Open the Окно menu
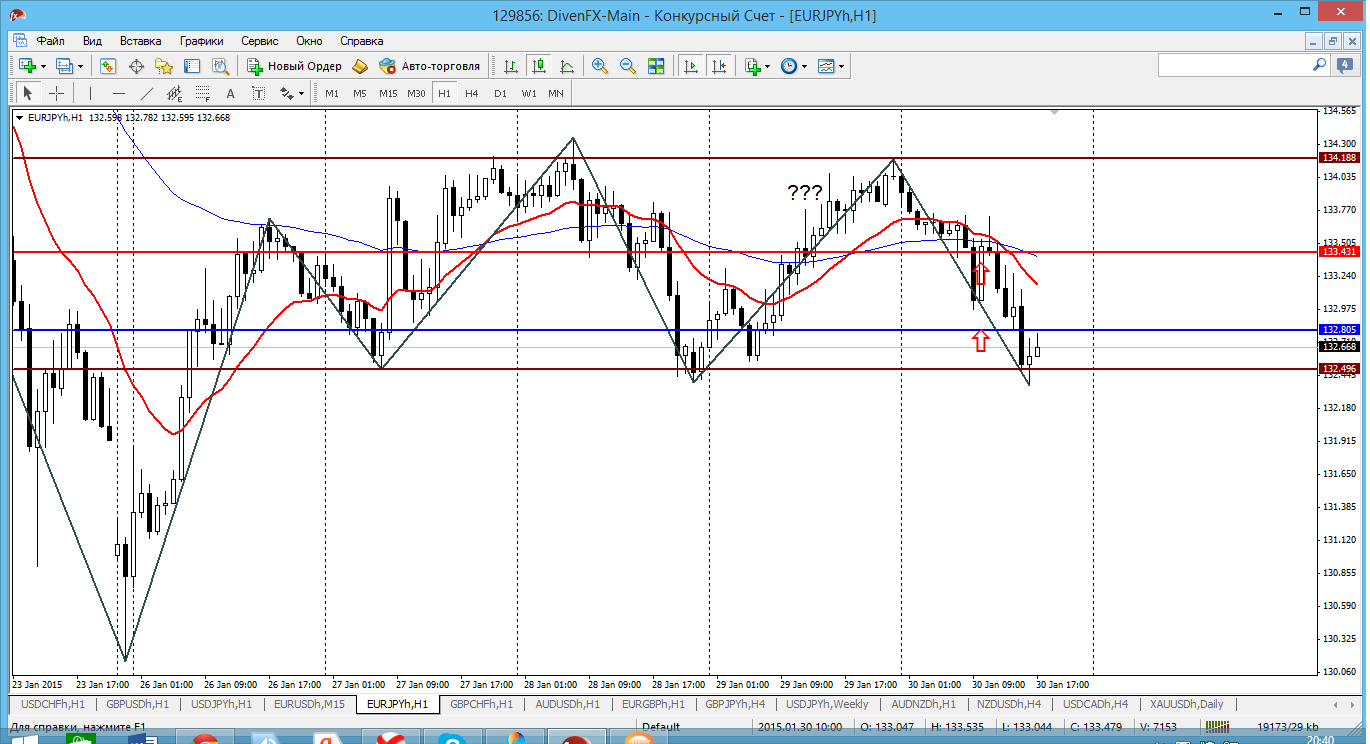The height and width of the screenshot is (744, 1370). tap(309, 41)
